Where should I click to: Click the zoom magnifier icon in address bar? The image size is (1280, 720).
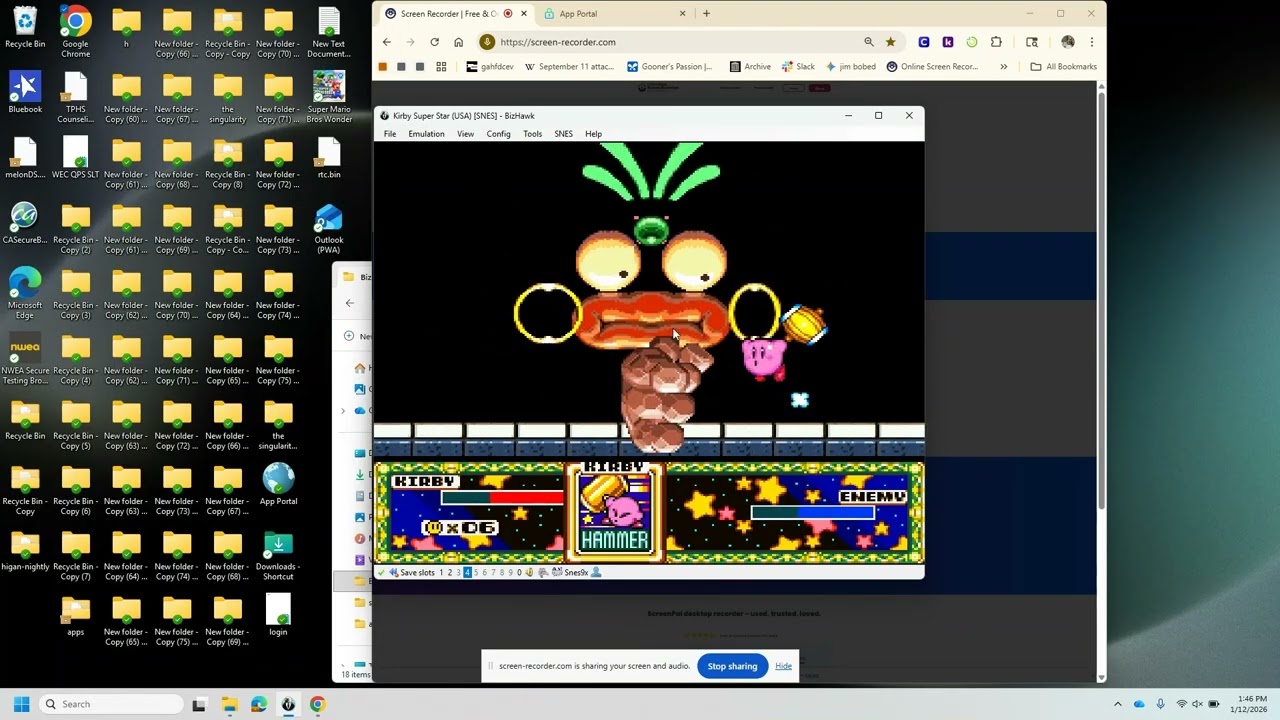[x=869, y=42]
